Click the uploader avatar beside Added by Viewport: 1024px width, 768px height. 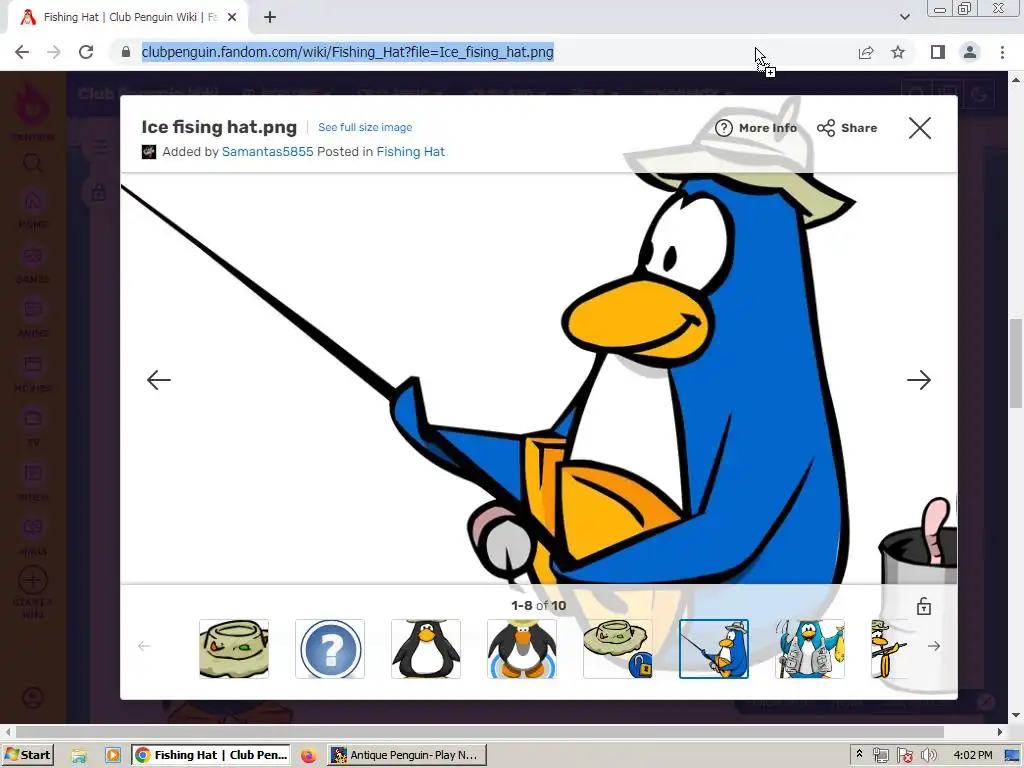pos(149,152)
